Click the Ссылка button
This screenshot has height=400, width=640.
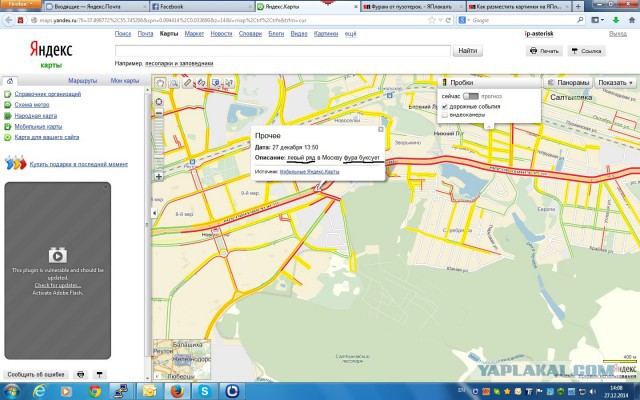(x=586, y=51)
